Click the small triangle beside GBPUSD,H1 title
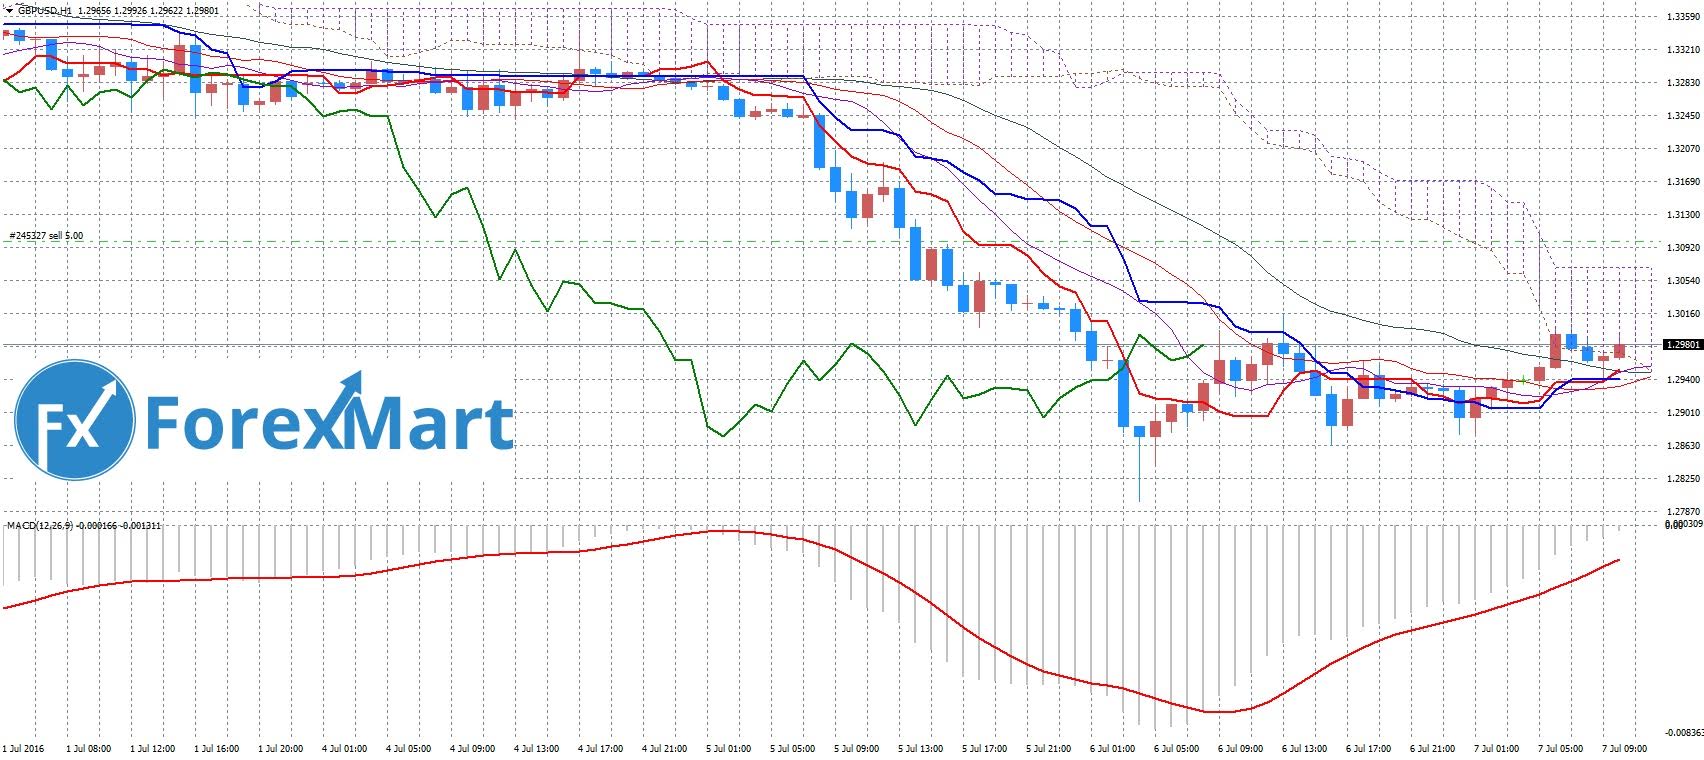This screenshot has width=1704, height=760. pos(9,10)
